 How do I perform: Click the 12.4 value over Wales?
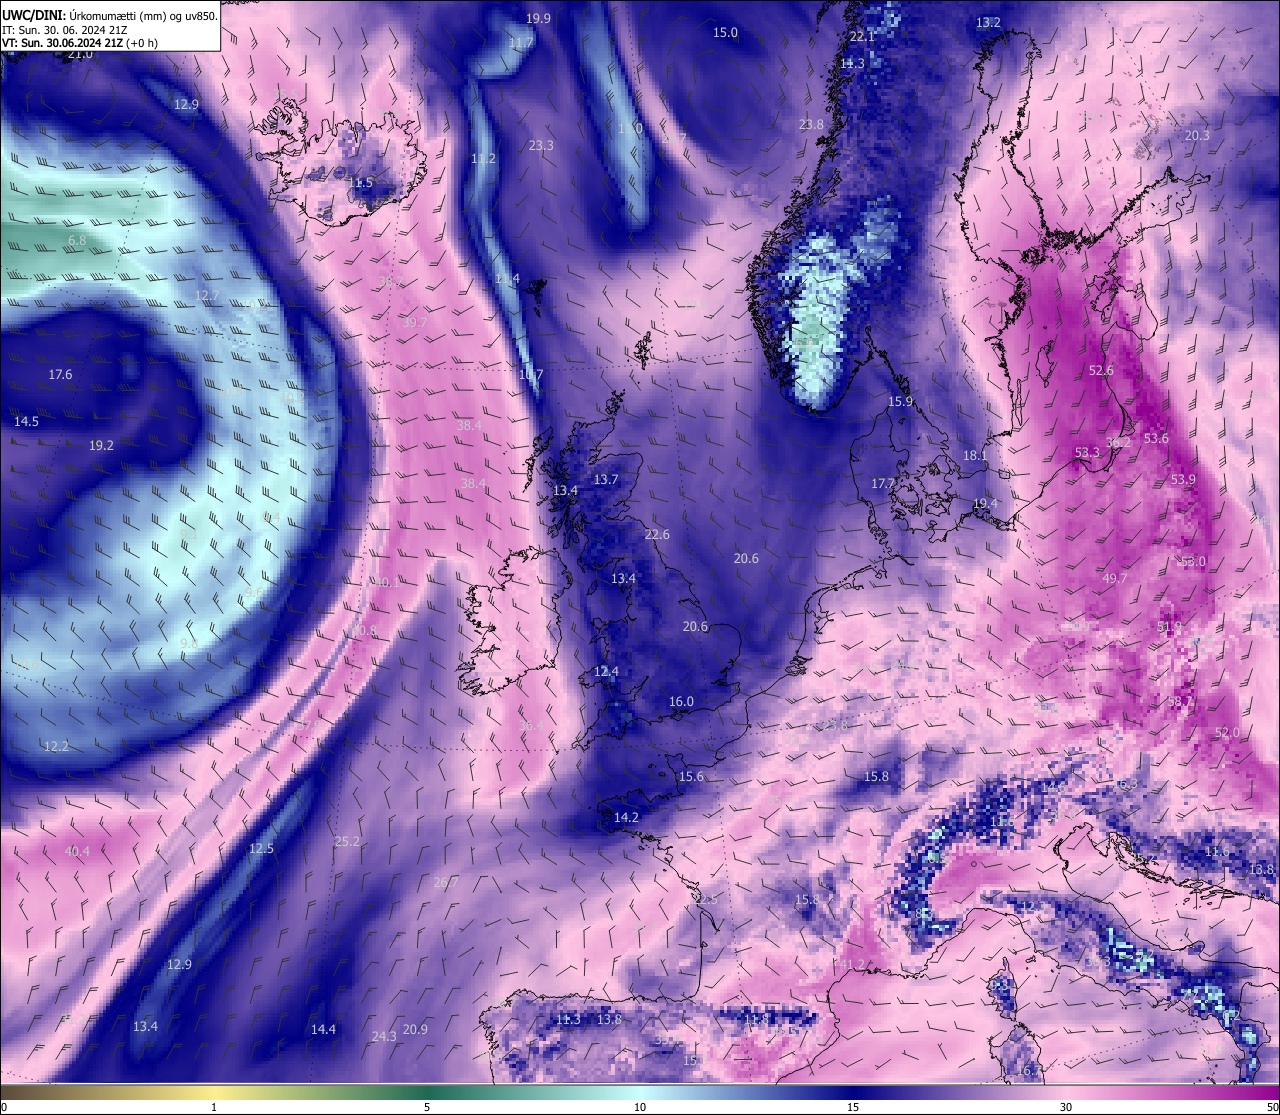[606, 672]
